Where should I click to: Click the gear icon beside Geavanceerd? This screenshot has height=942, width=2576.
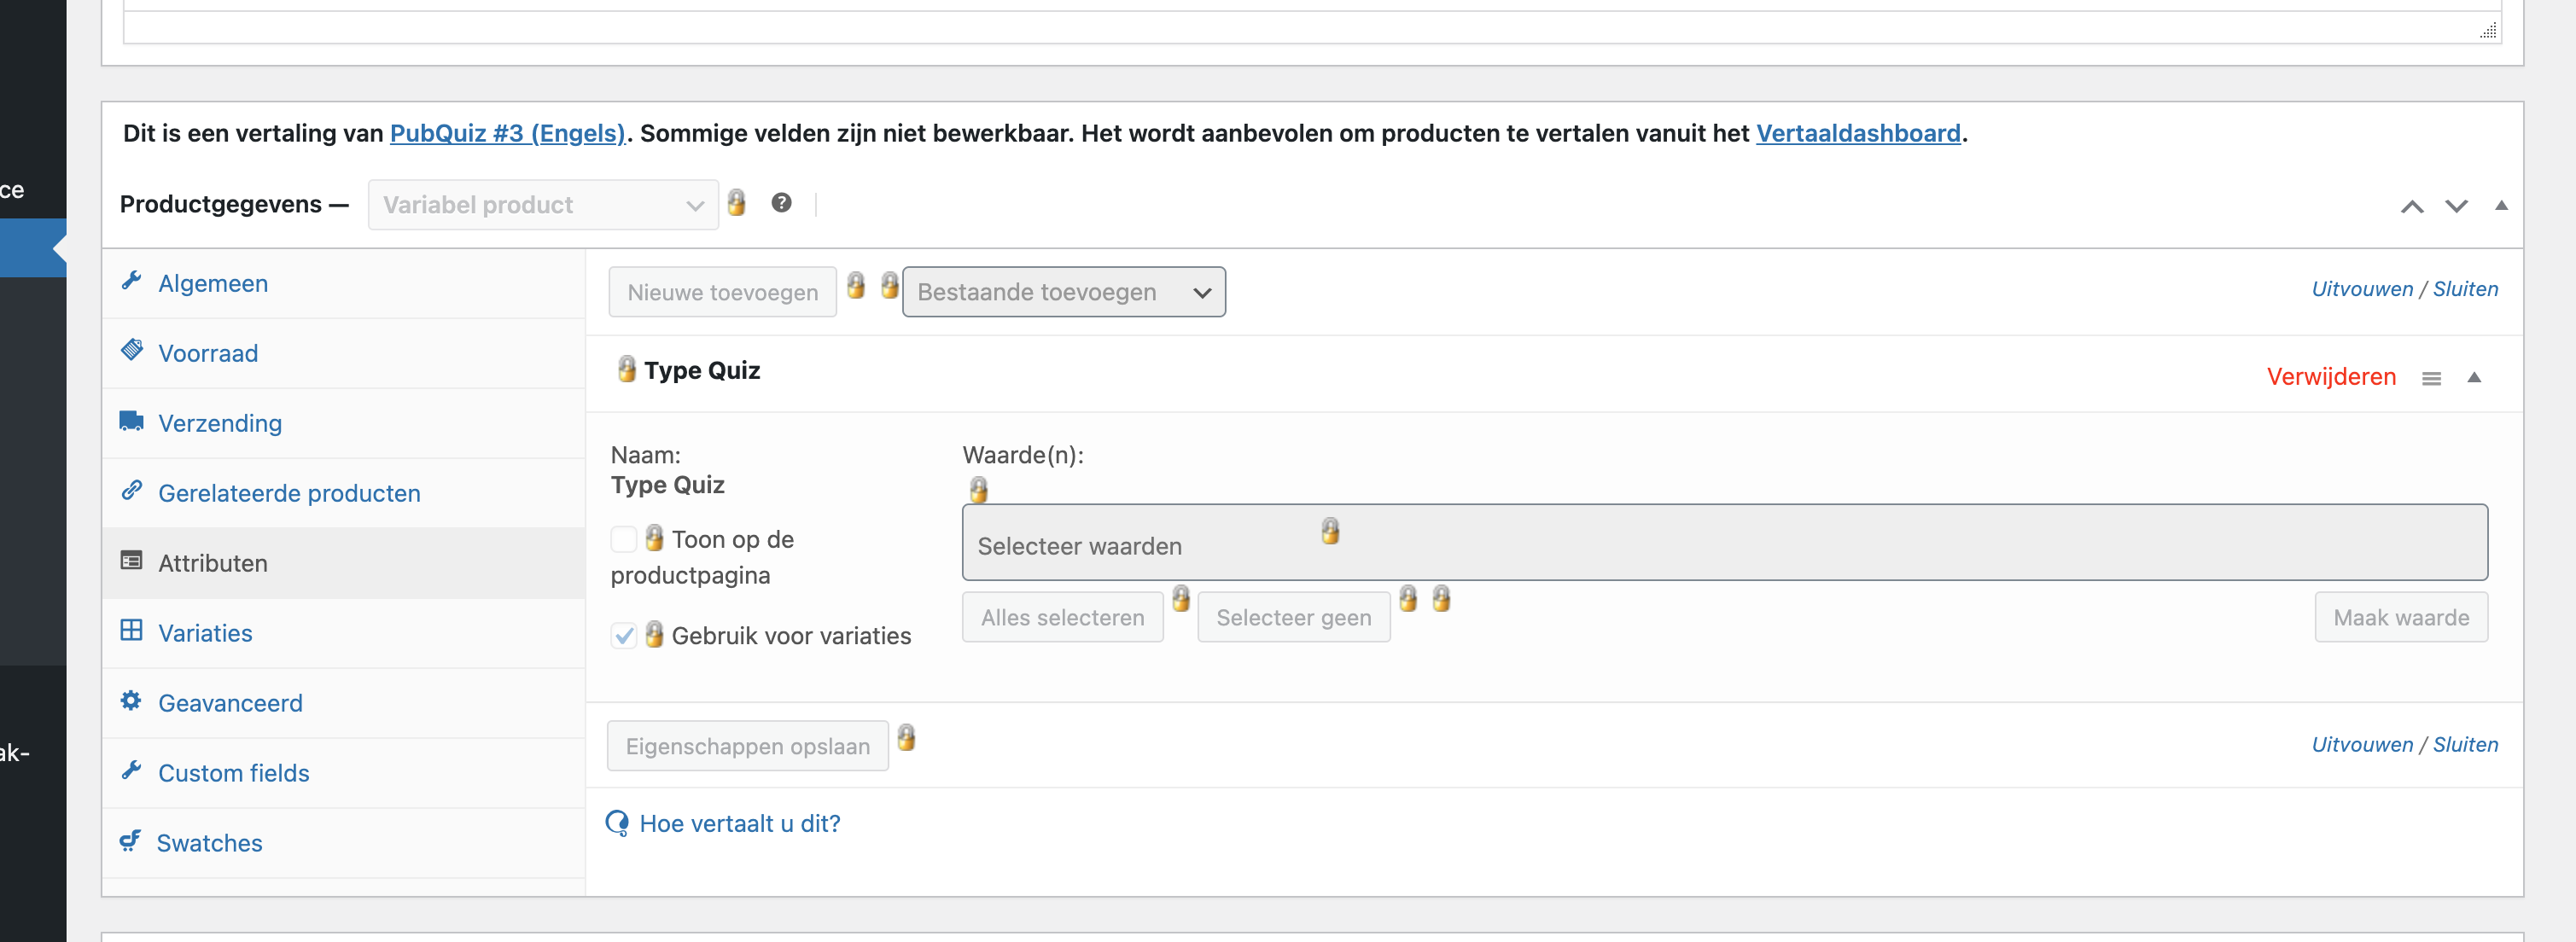[x=131, y=700]
